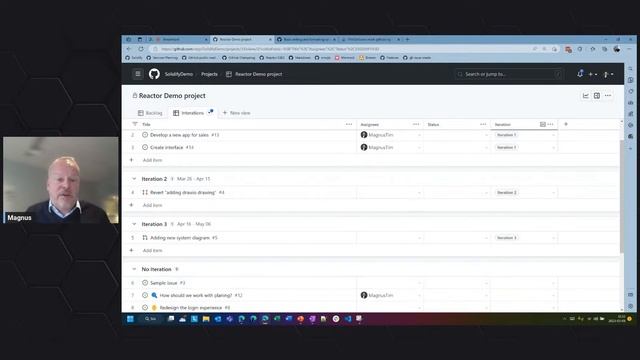Open Adding new system diagram pull request

pyautogui.click(x=180, y=238)
